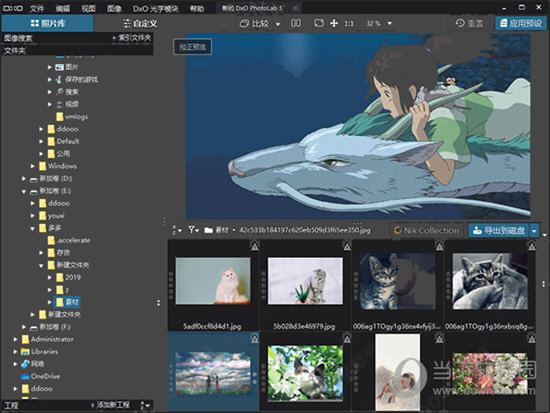550x413 pixels.
Task: Click the viewer panel vertical dots handle
Action: click(x=165, y=221)
